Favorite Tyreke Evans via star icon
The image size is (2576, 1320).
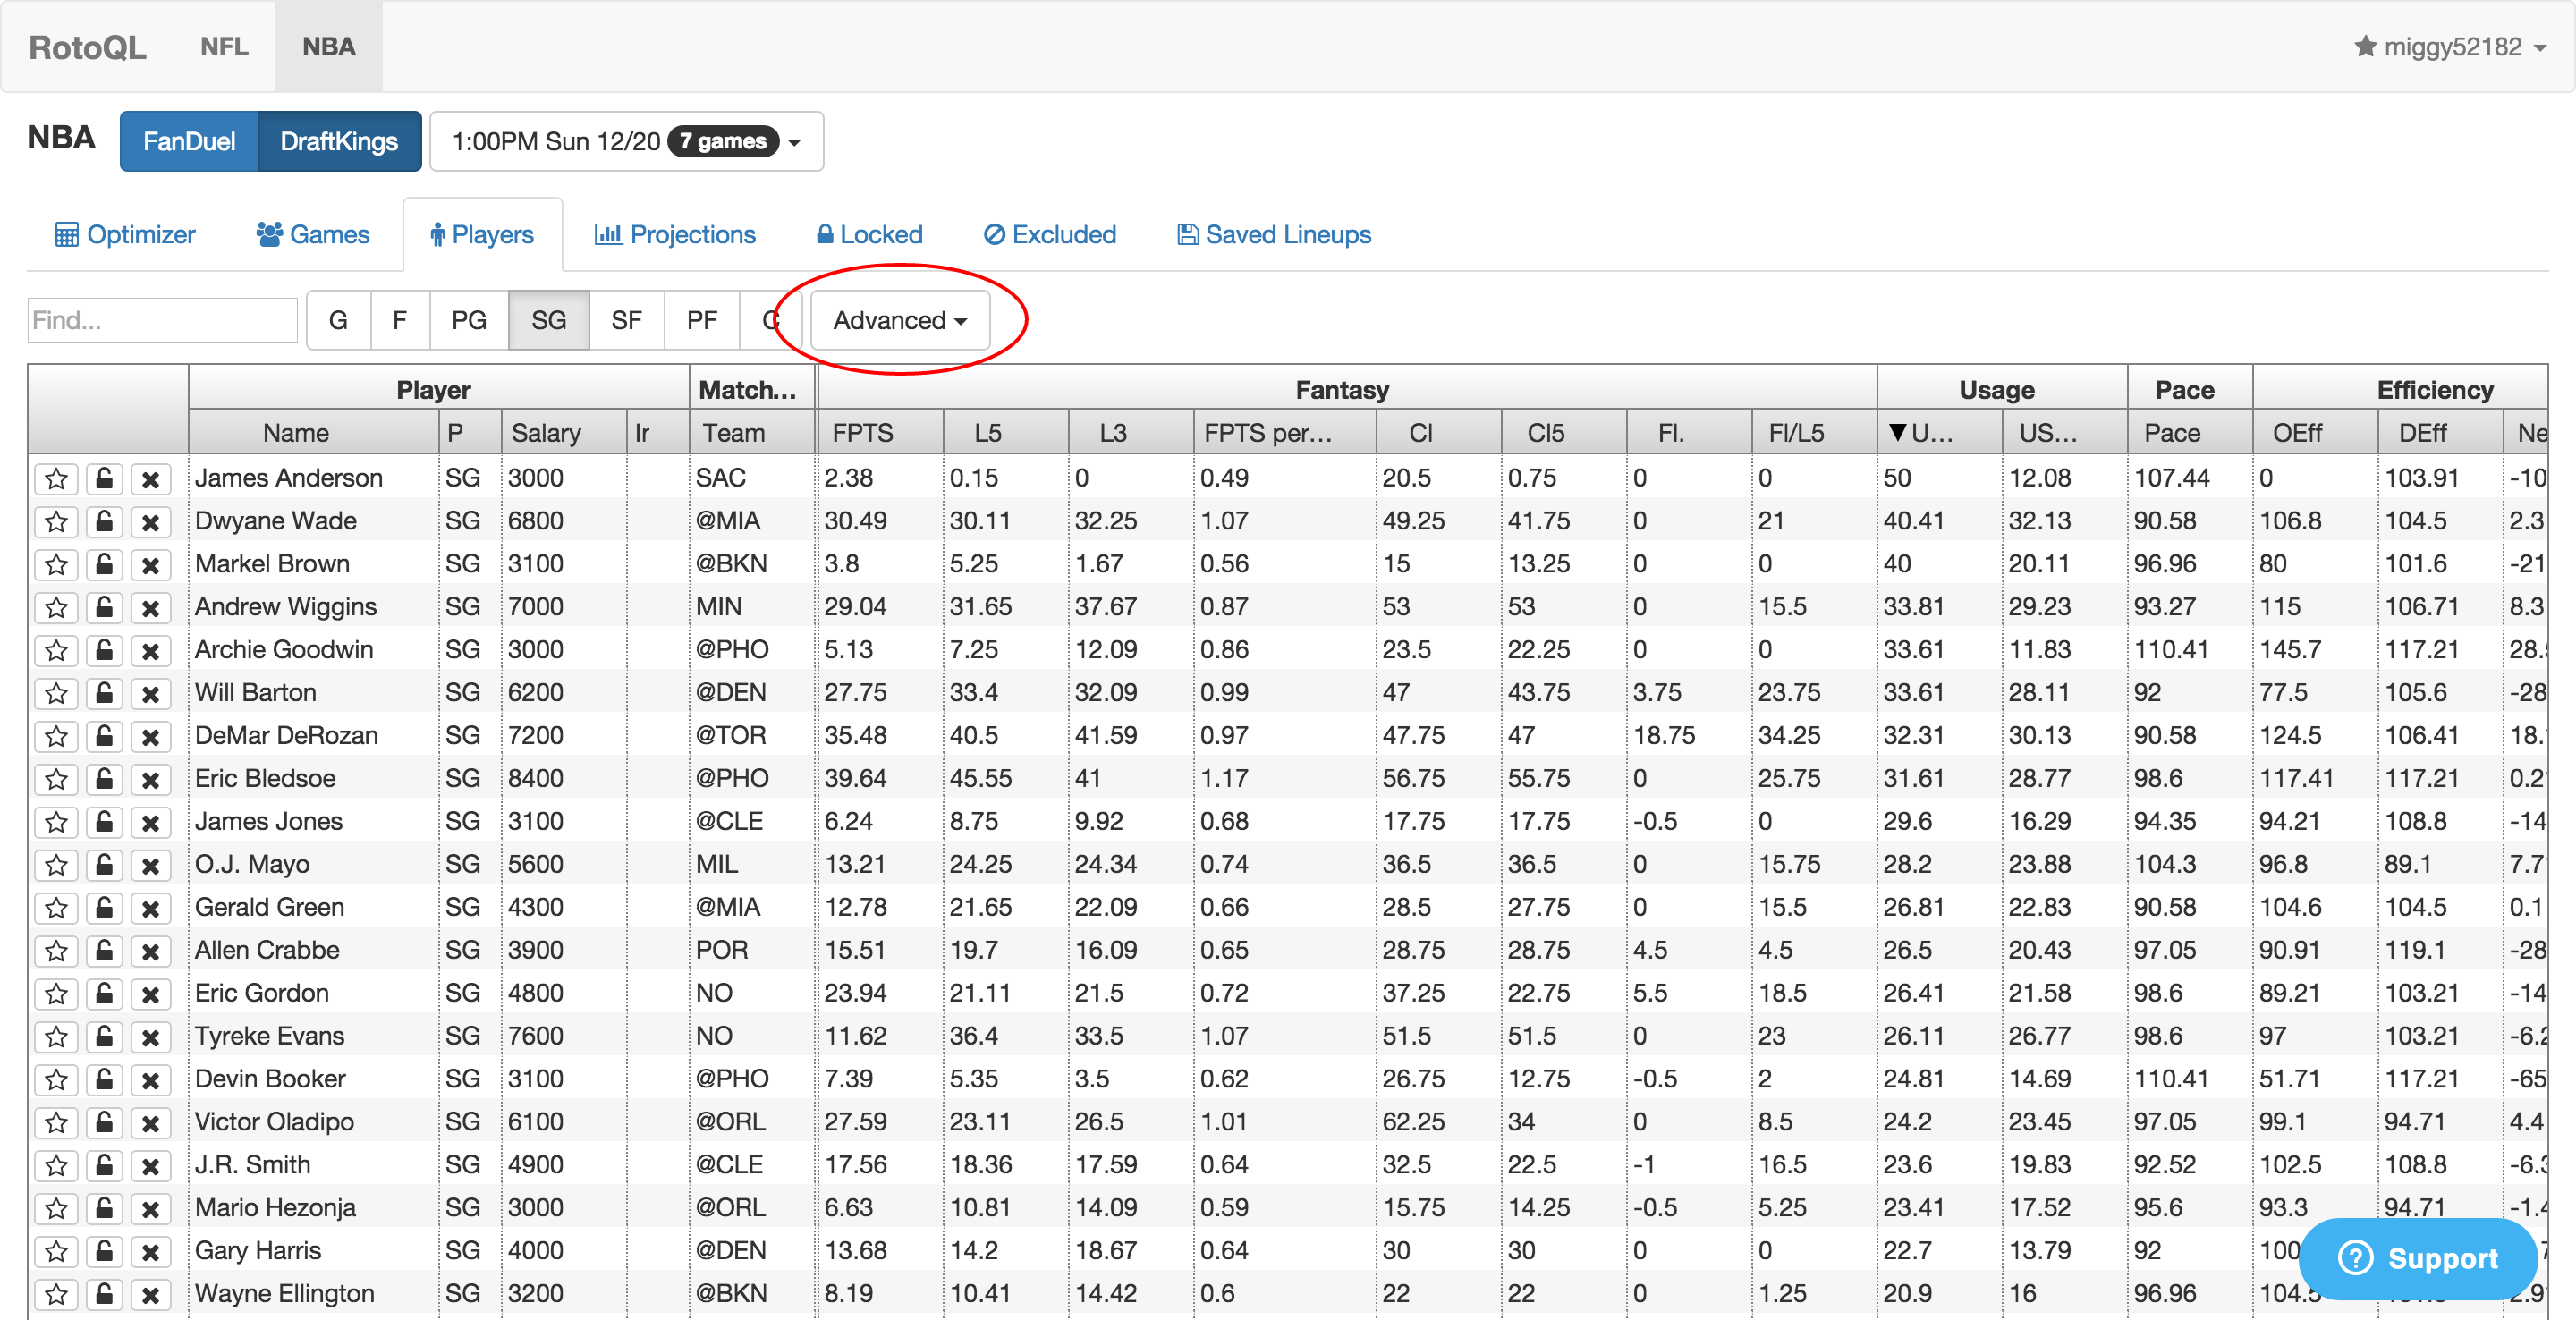[56, 1038]
